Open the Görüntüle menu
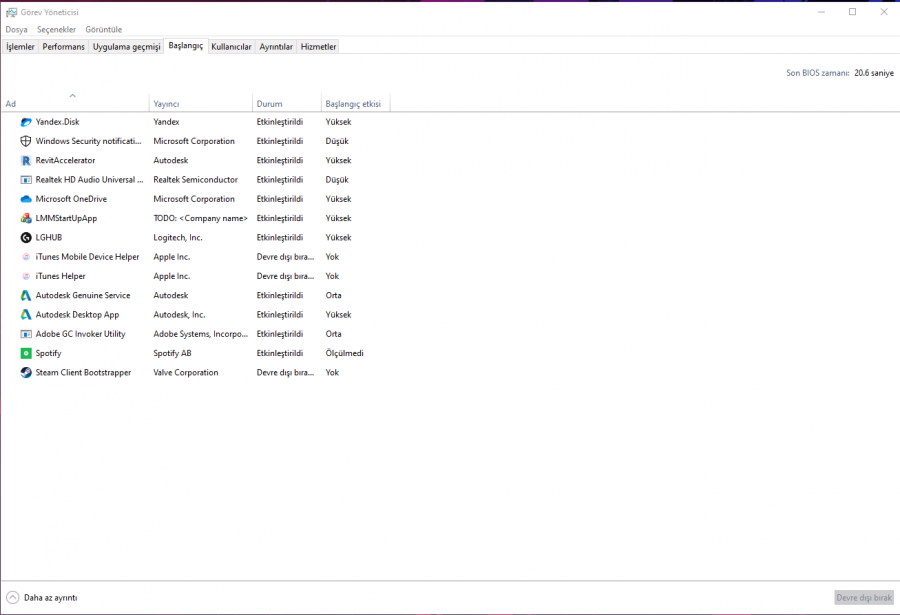The width and height of the screenshot is (900, 615). [103, 29]
